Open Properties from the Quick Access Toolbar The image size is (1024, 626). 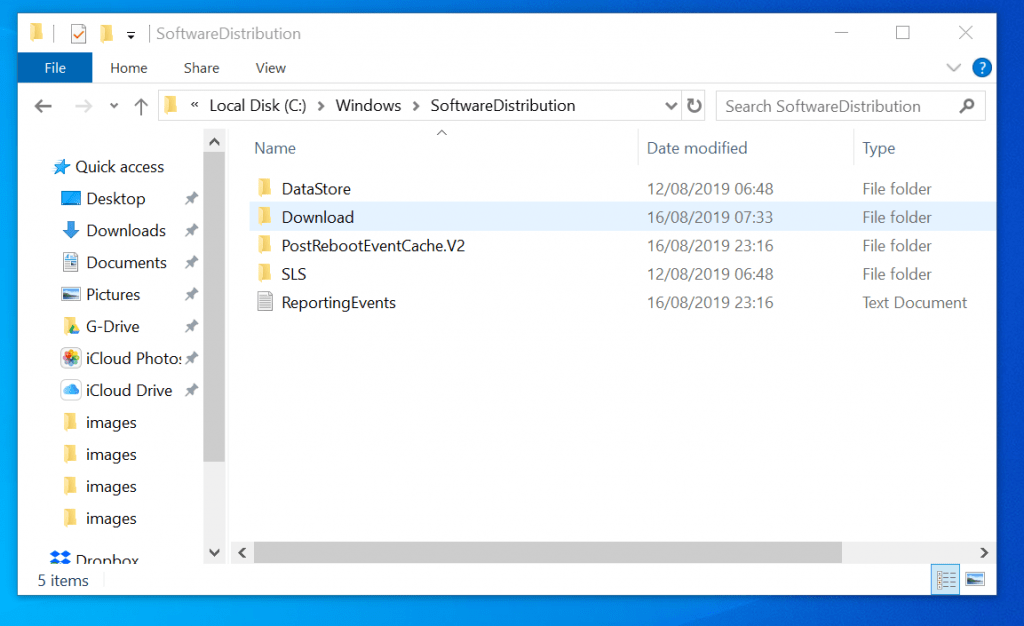78,32
